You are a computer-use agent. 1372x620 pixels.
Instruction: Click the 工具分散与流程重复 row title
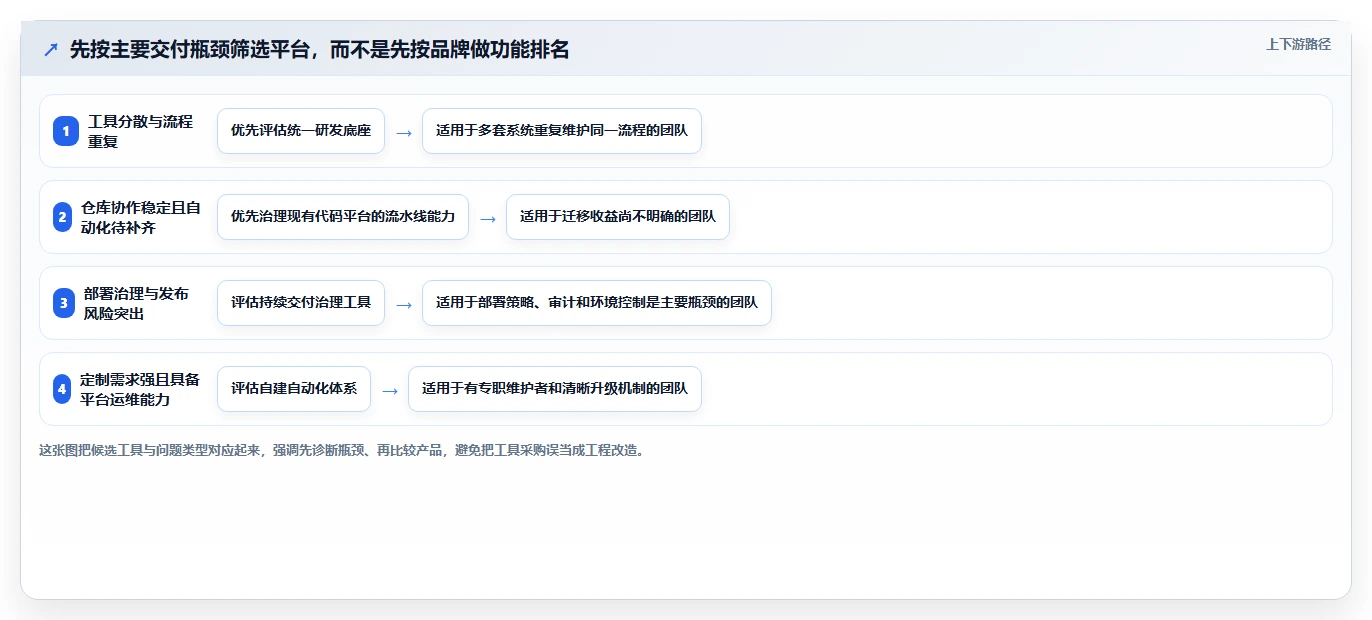pos(141,131)
